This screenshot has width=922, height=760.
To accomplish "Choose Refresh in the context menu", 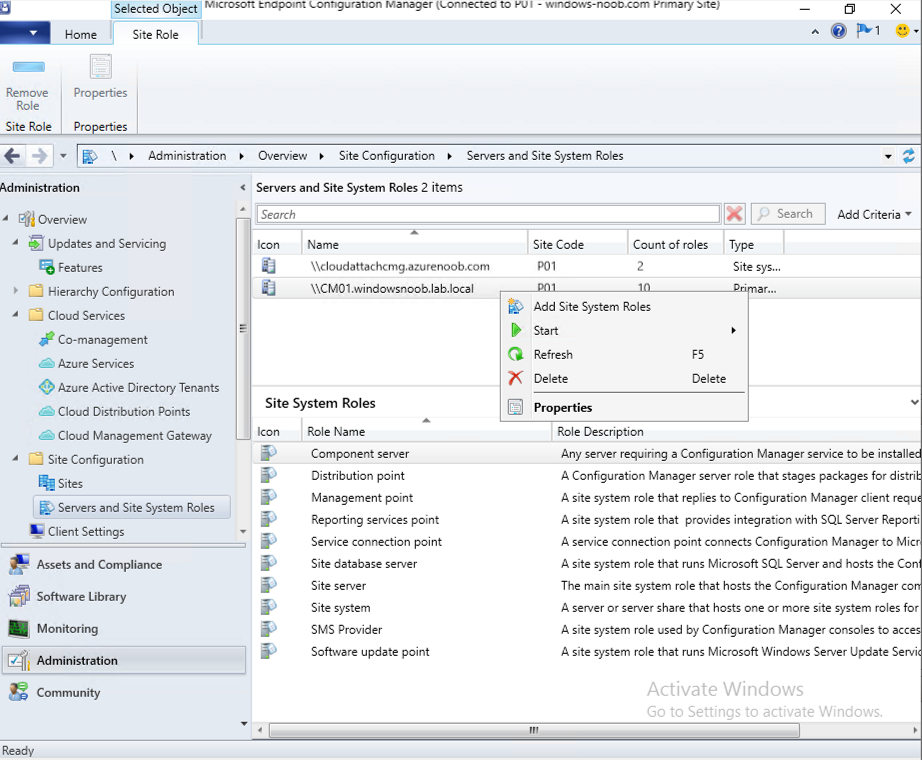I will point(624,355).
